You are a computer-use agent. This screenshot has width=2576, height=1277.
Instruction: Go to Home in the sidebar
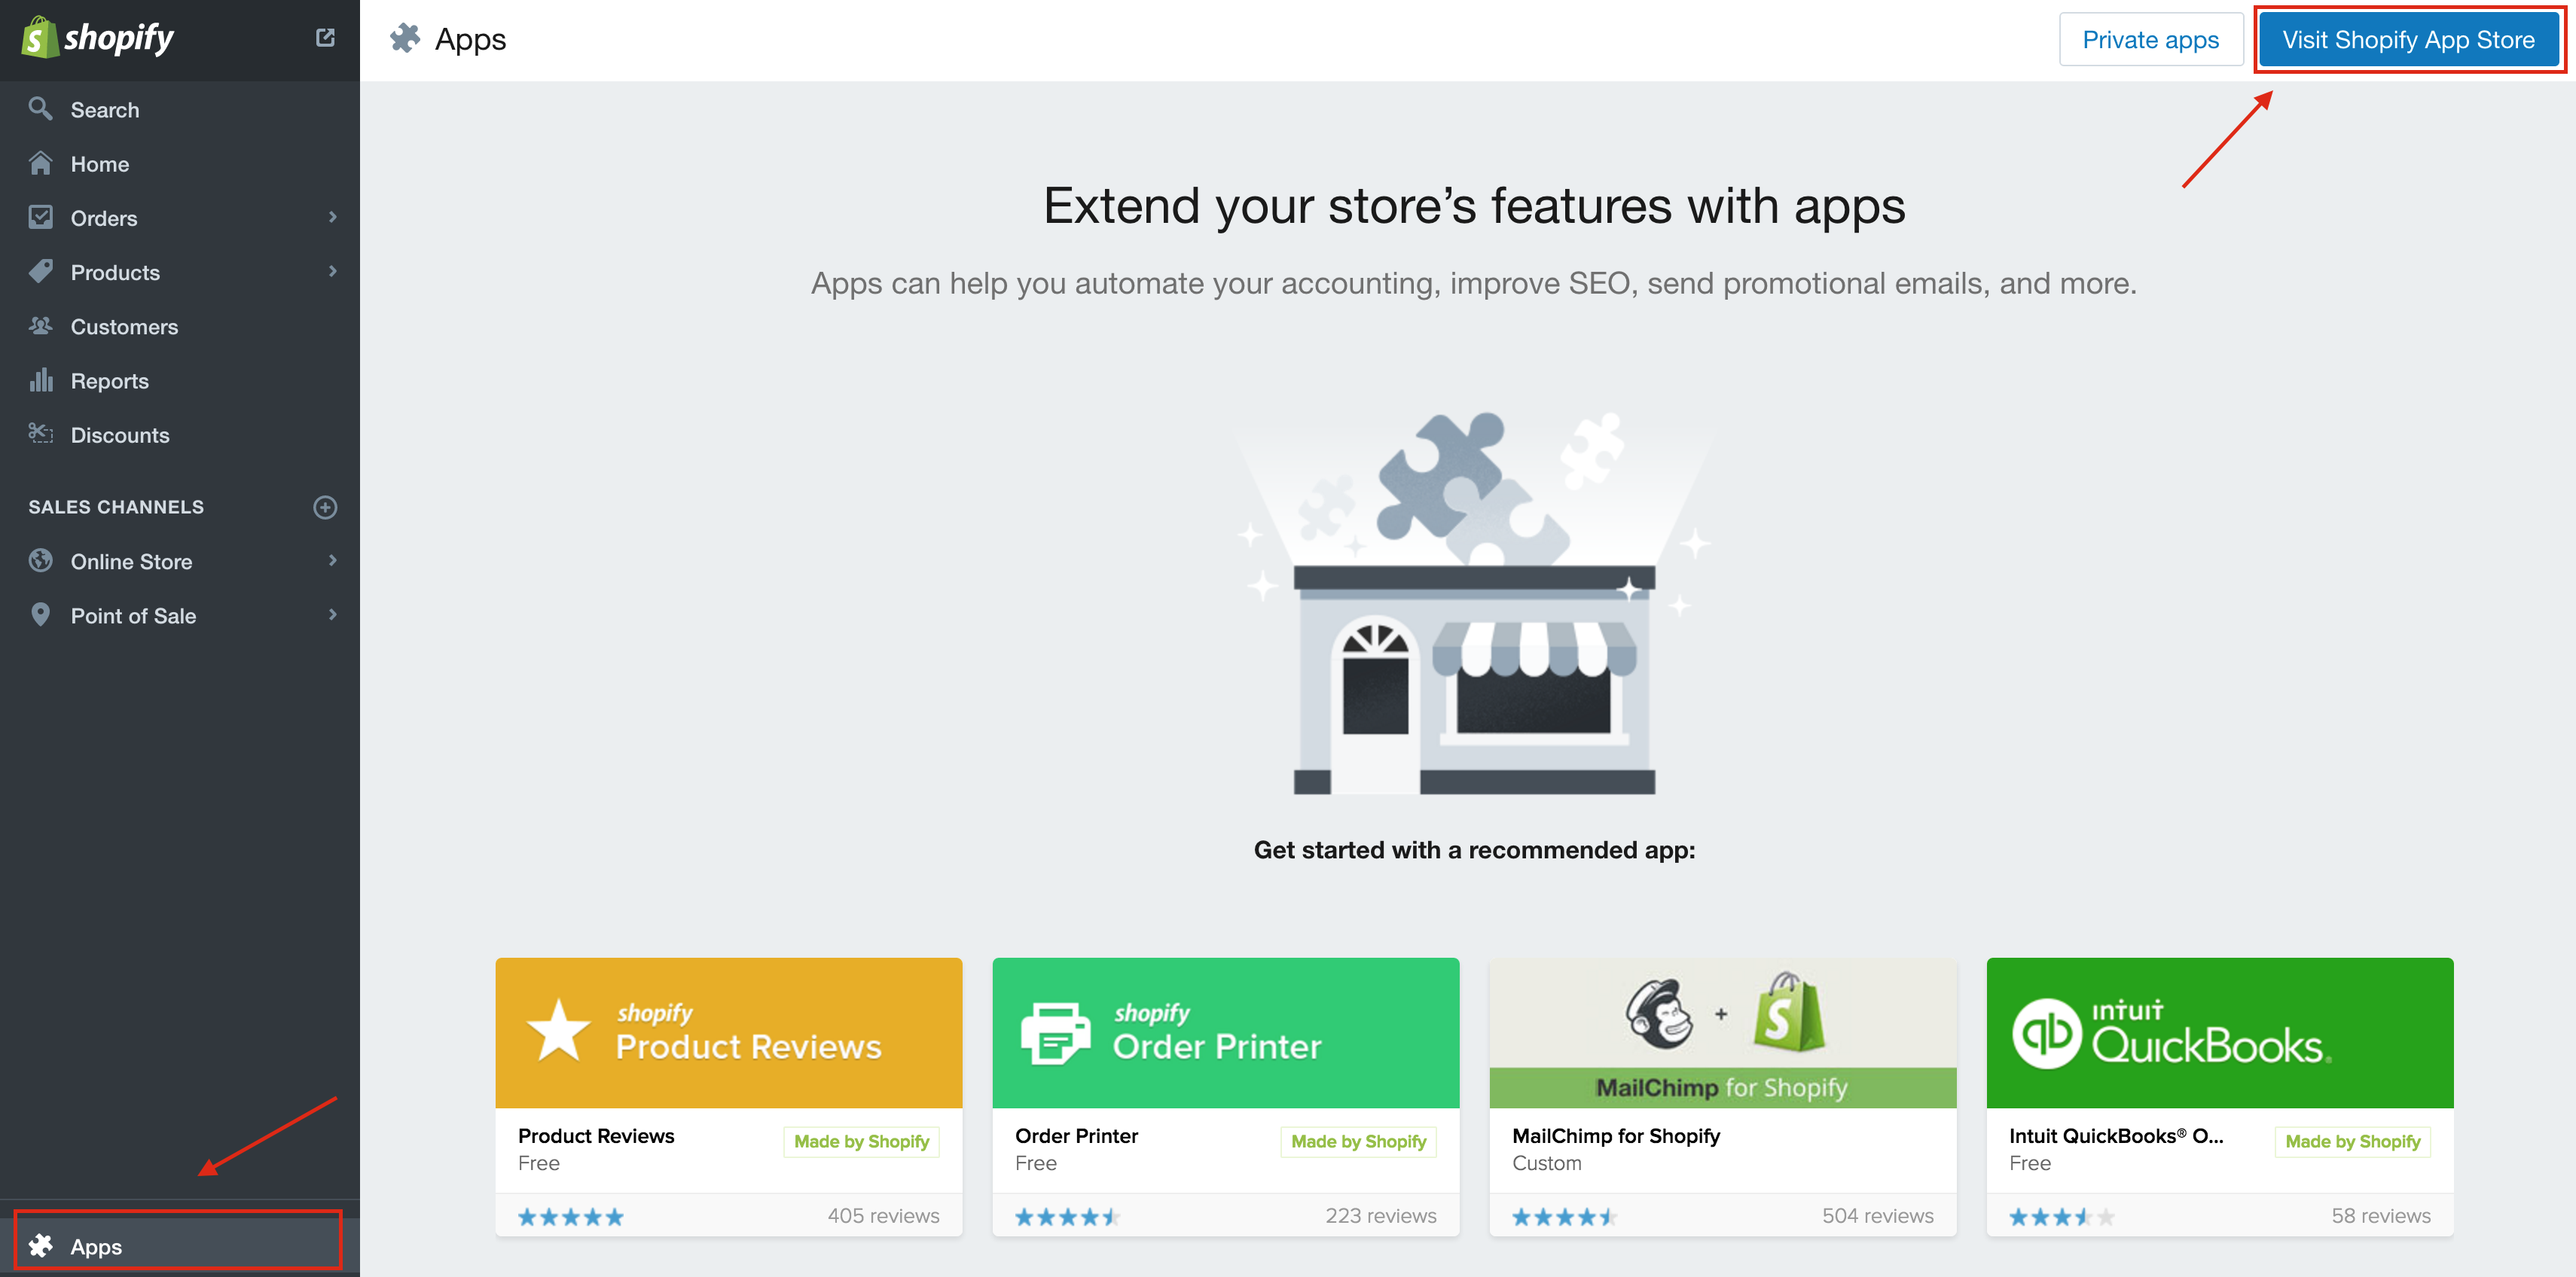(x=180, y=163)
